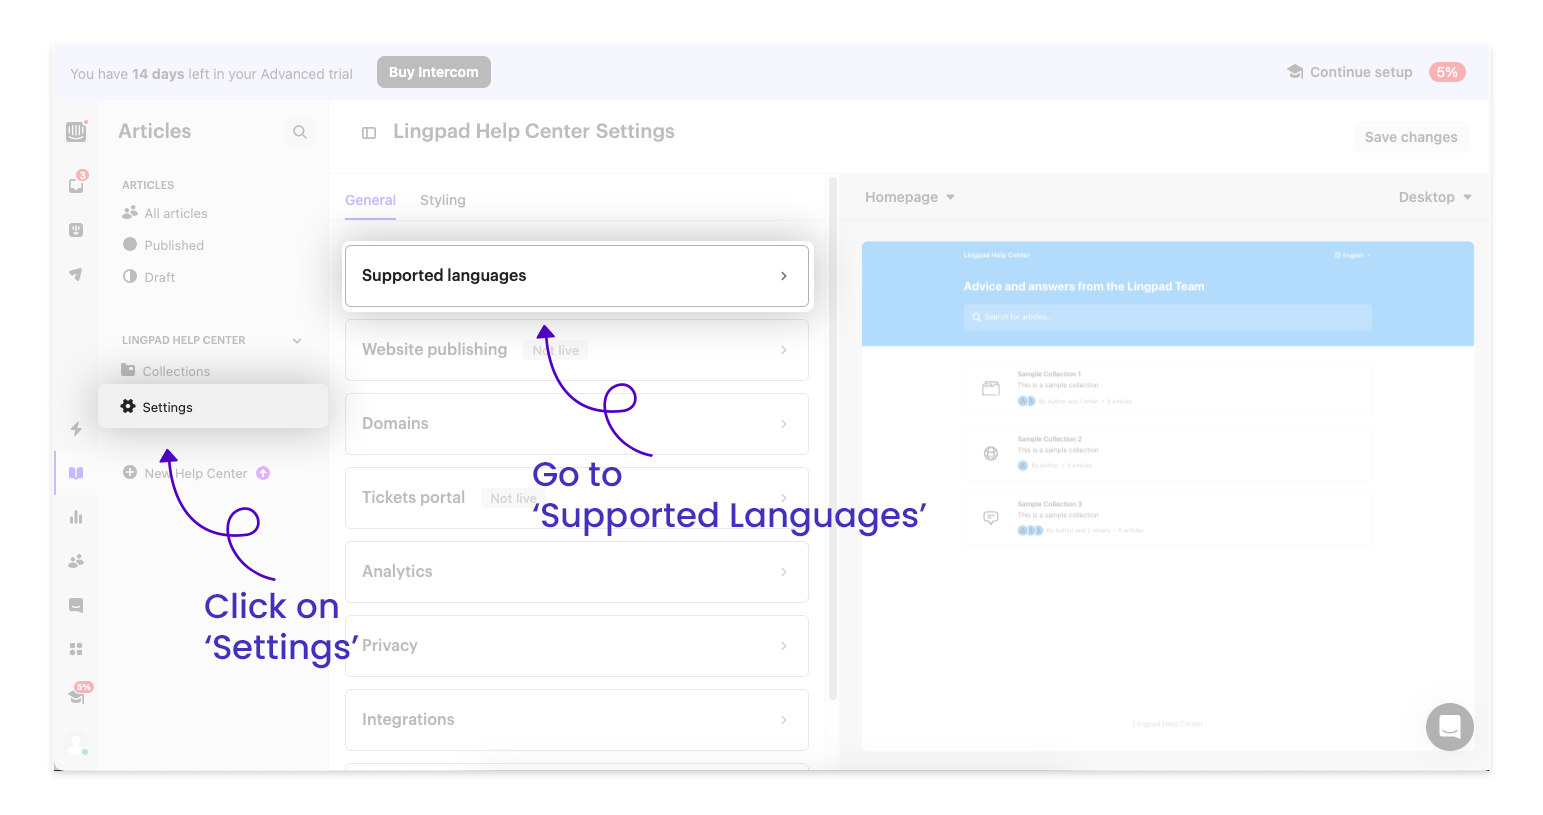
Task: Open the Homepage preview dropdown
Action: (910, 197)
